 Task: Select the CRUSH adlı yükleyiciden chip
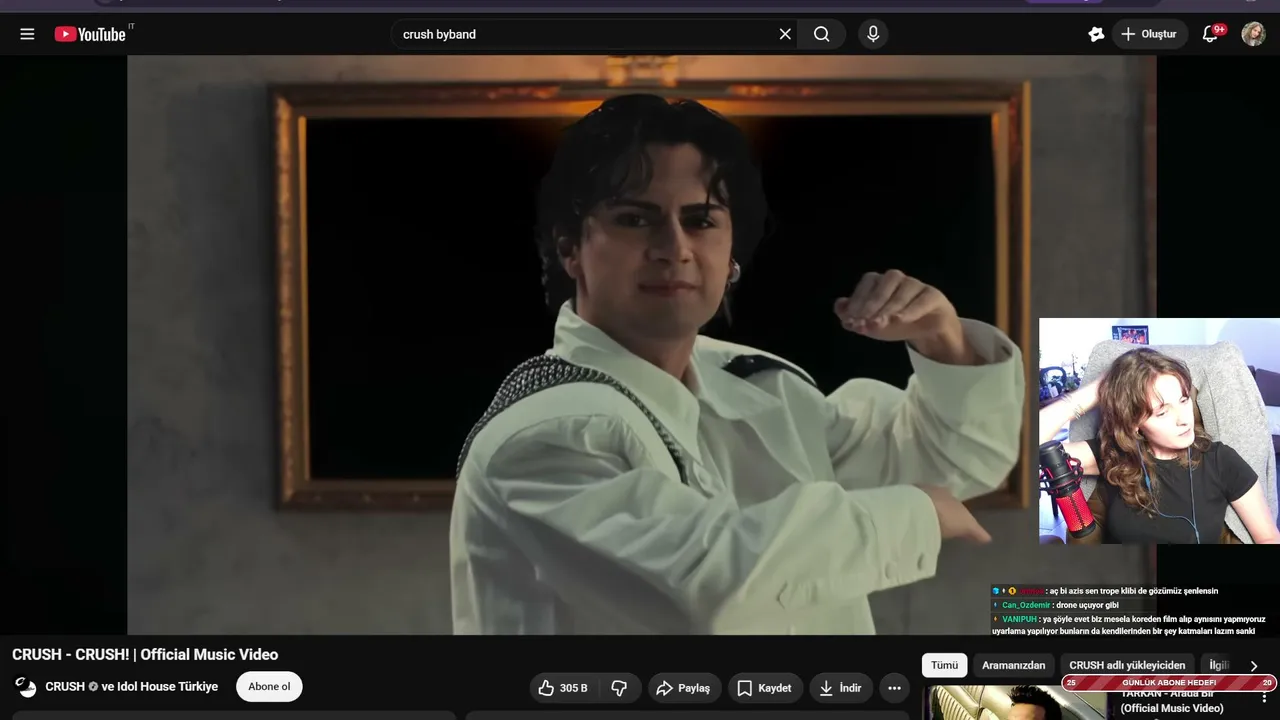pos(1127,665)
